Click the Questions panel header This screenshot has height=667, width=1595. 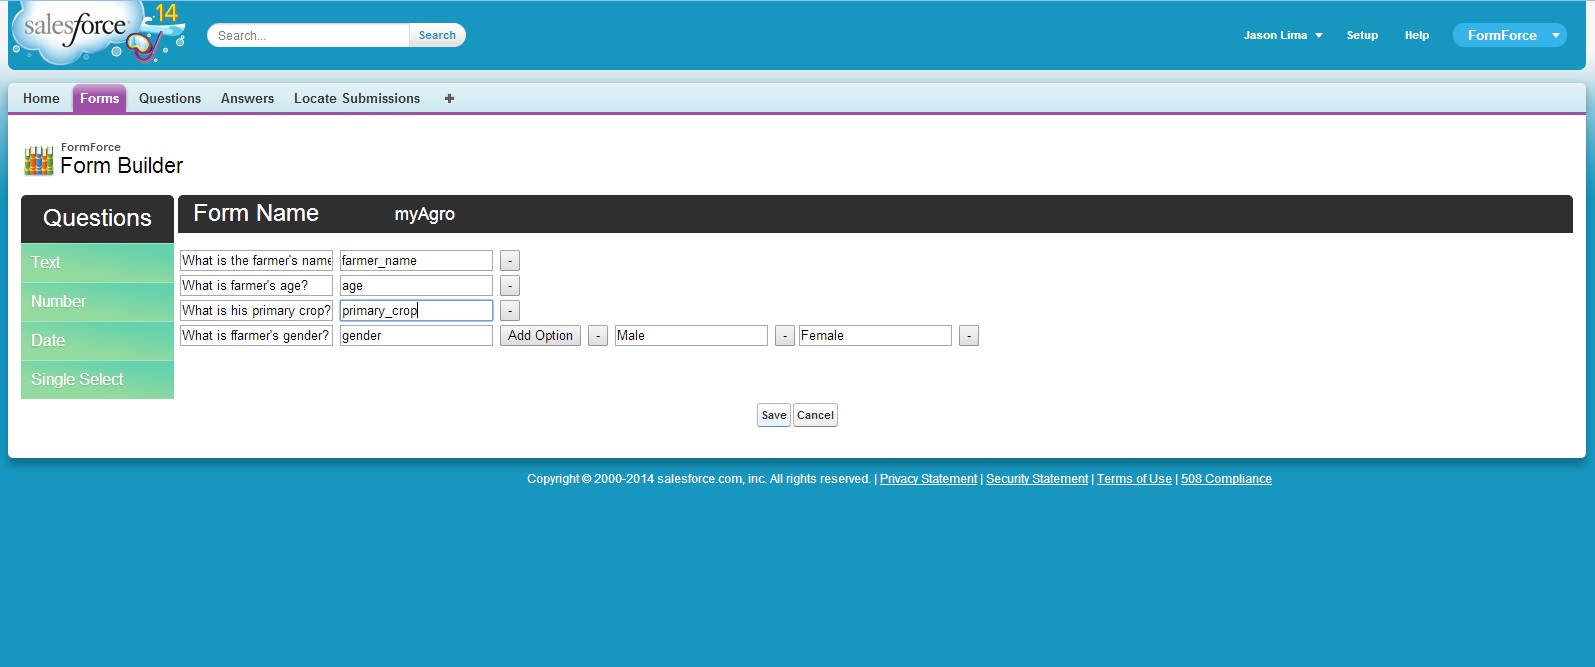[97, 218]
